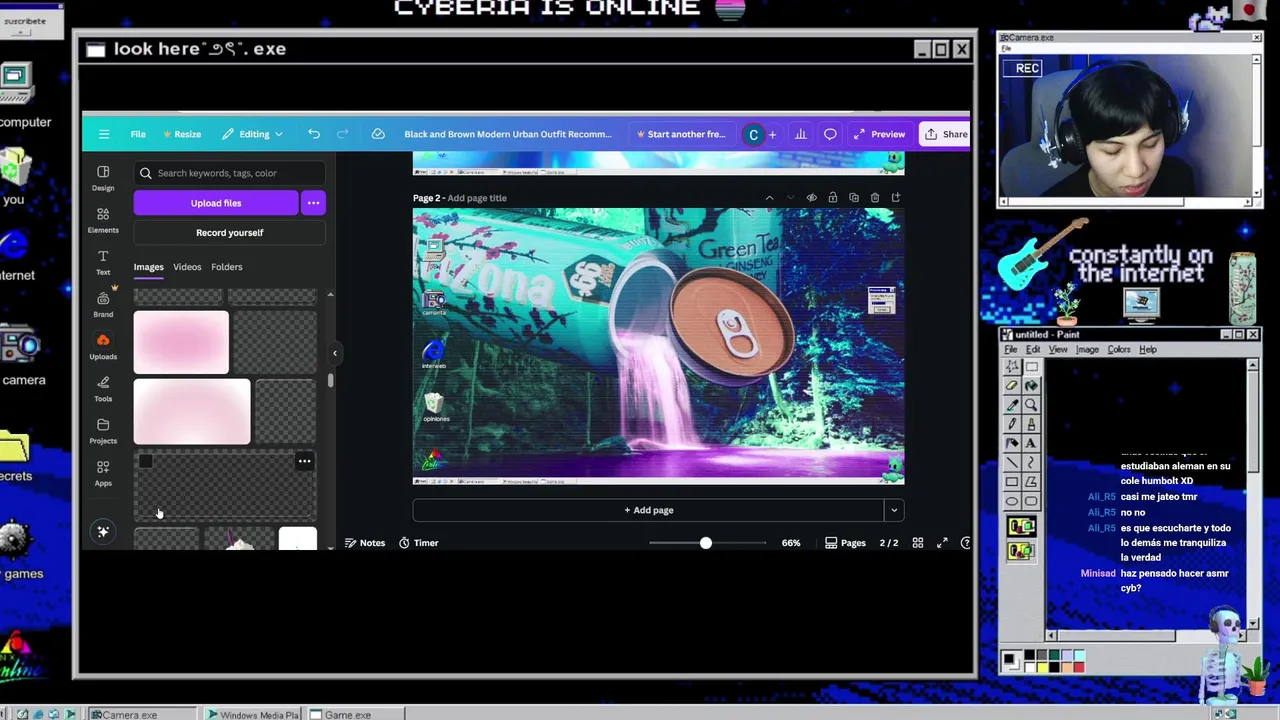Open the Apps panel in sidebar
The height and width of the screenshot is (720, 1280).
point(103,473)
